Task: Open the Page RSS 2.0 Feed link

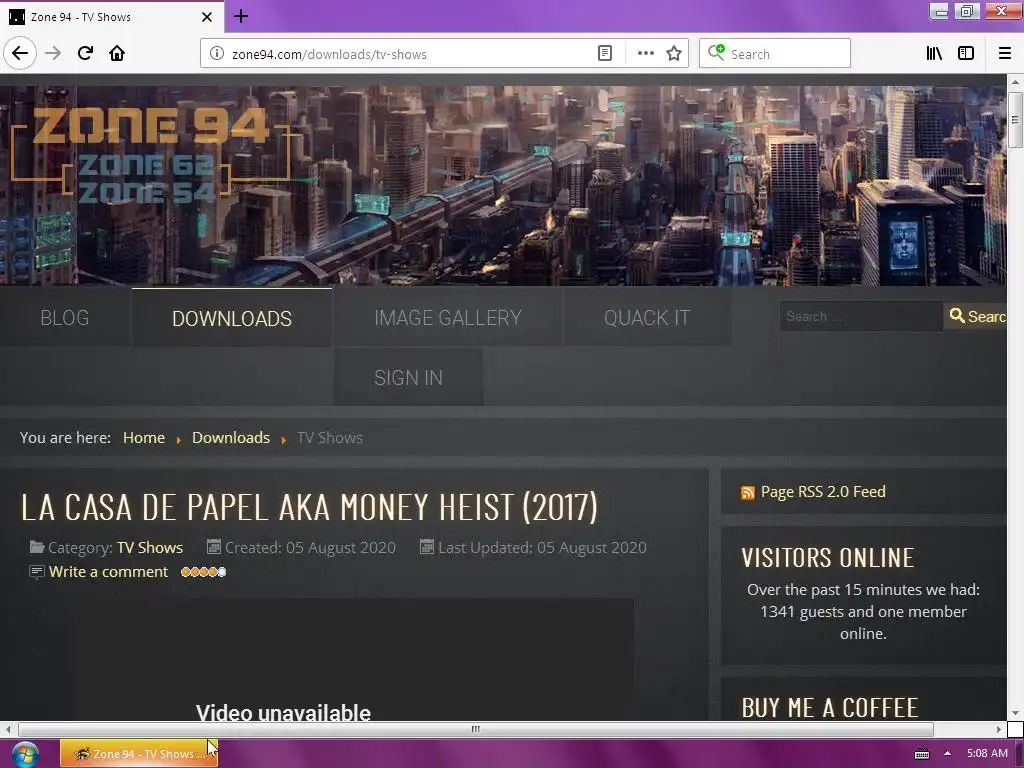Action: 823,492
